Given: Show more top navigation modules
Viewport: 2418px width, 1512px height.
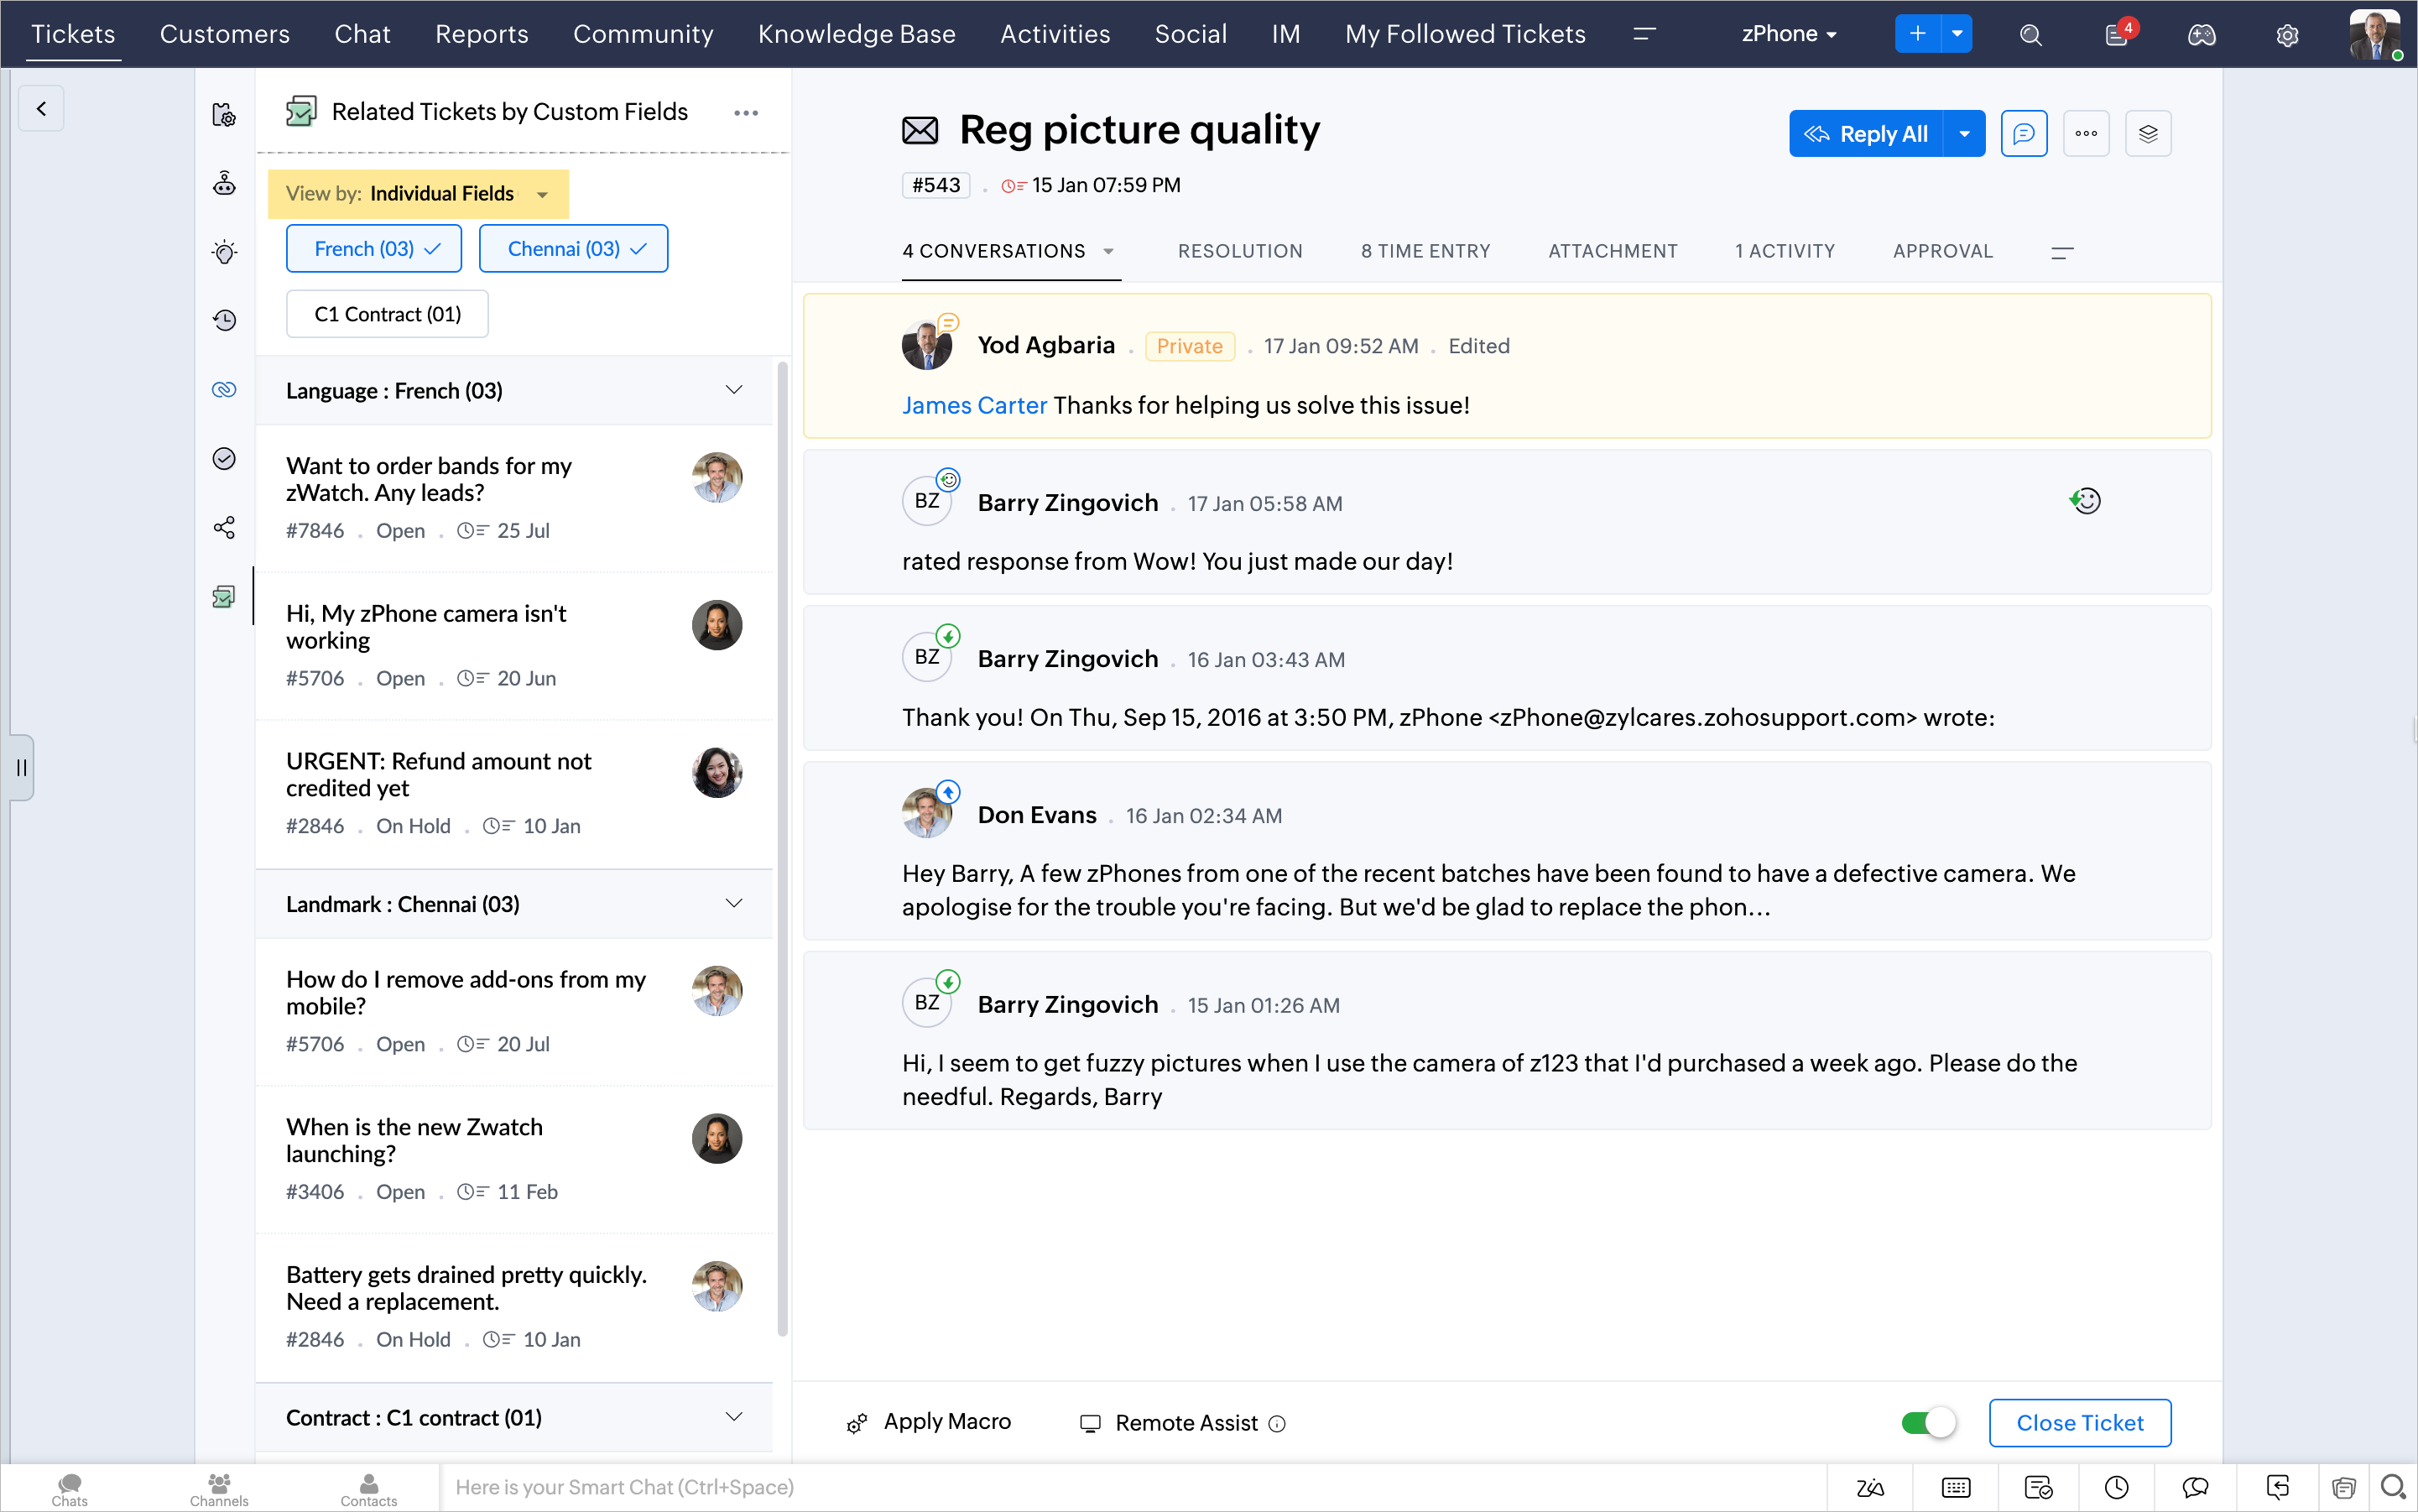Looking at the screenshot, I should (x=1644, y=34).
